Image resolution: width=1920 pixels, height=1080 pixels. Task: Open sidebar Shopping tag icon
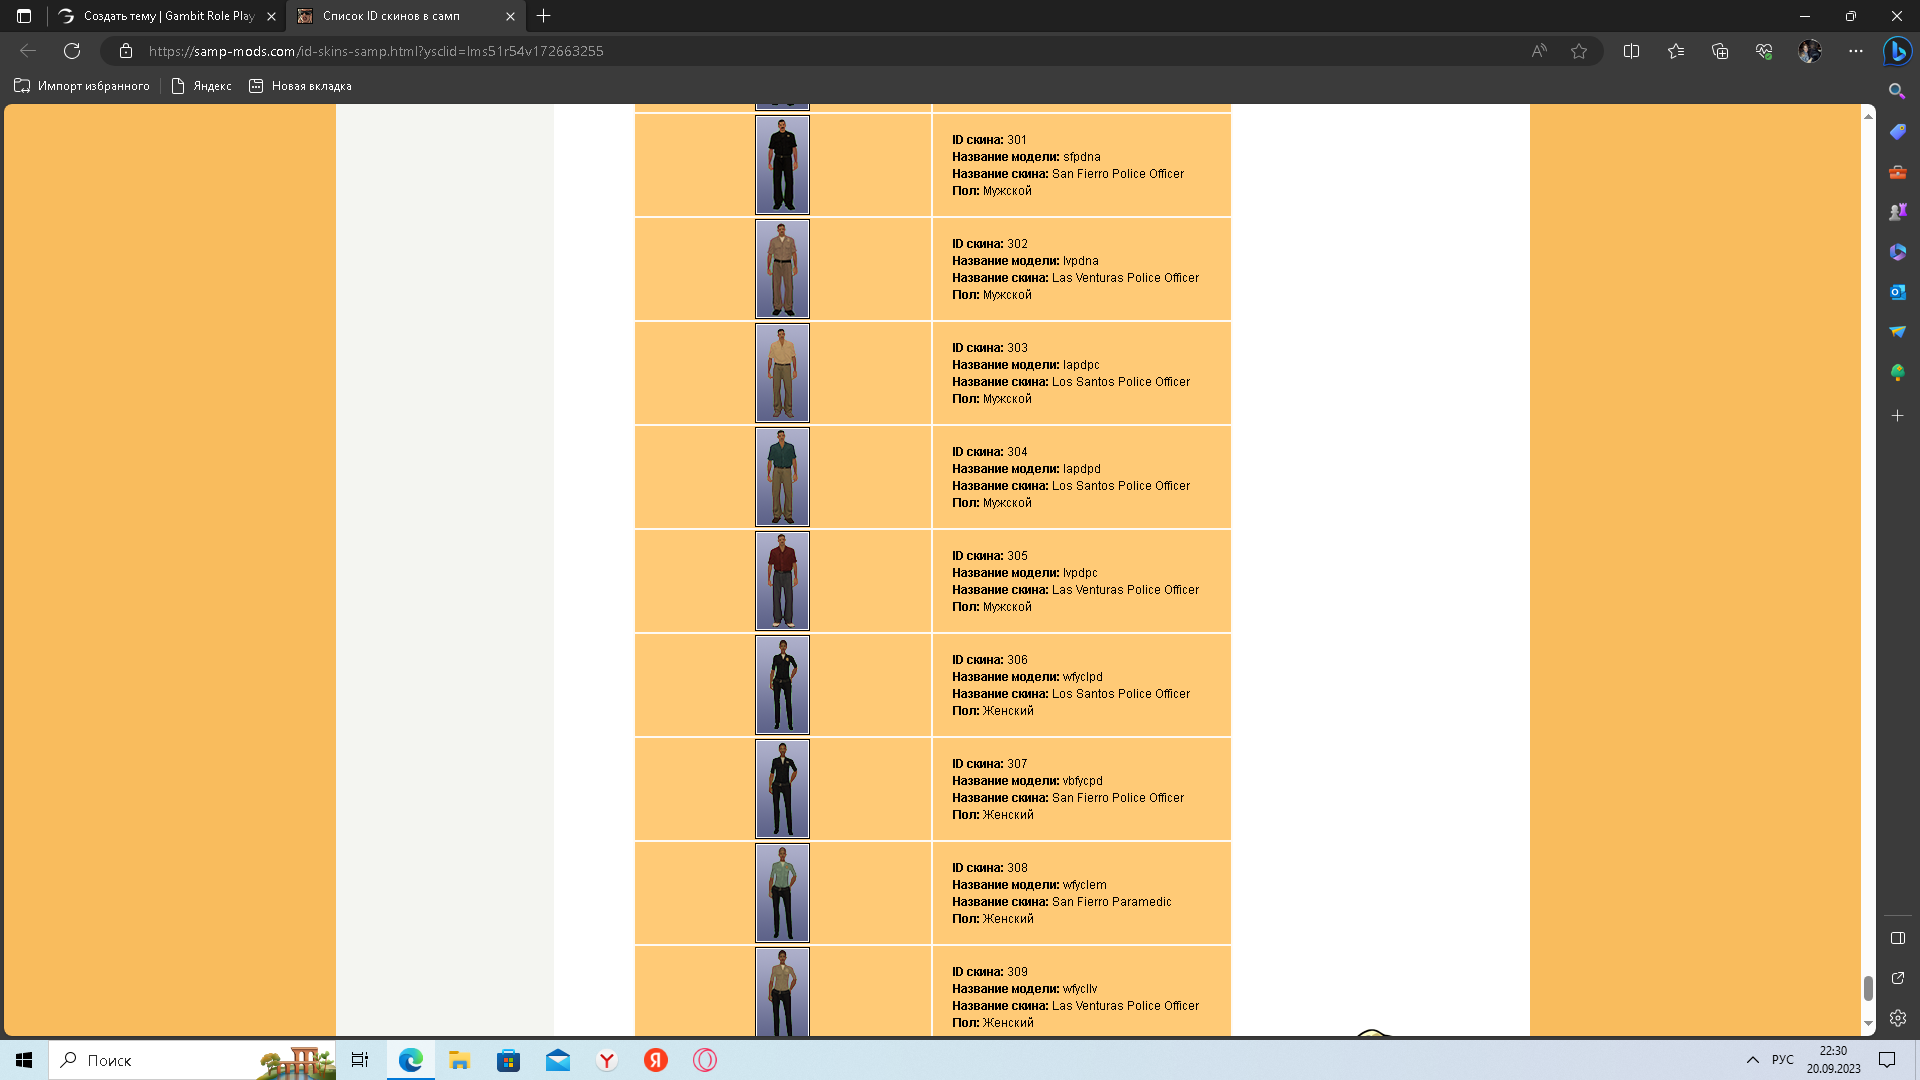point(1897,132)
